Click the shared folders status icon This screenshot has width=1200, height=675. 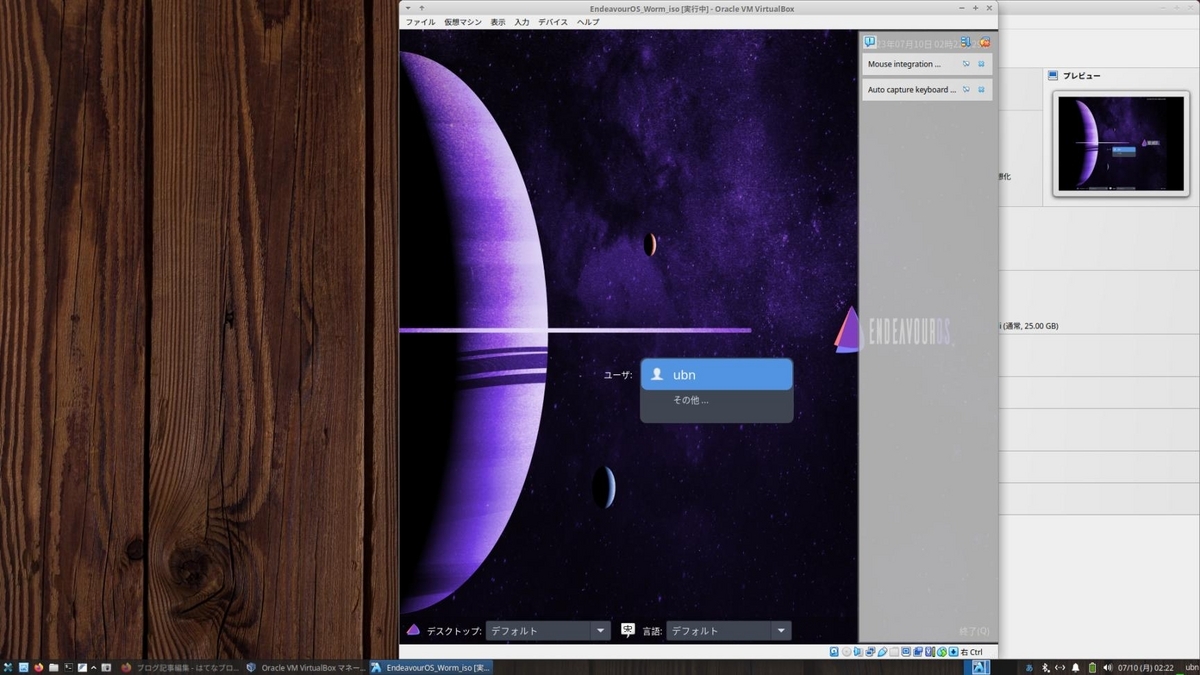894,652
